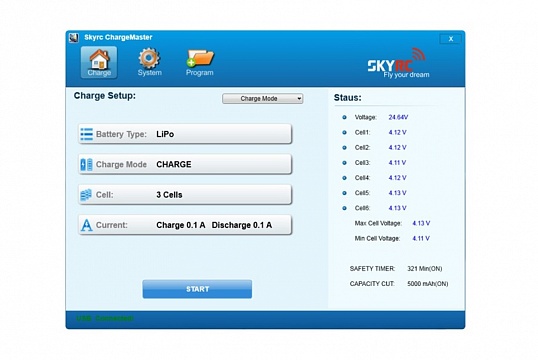Click the bullet beside Cell1

(x=344, y=132)
